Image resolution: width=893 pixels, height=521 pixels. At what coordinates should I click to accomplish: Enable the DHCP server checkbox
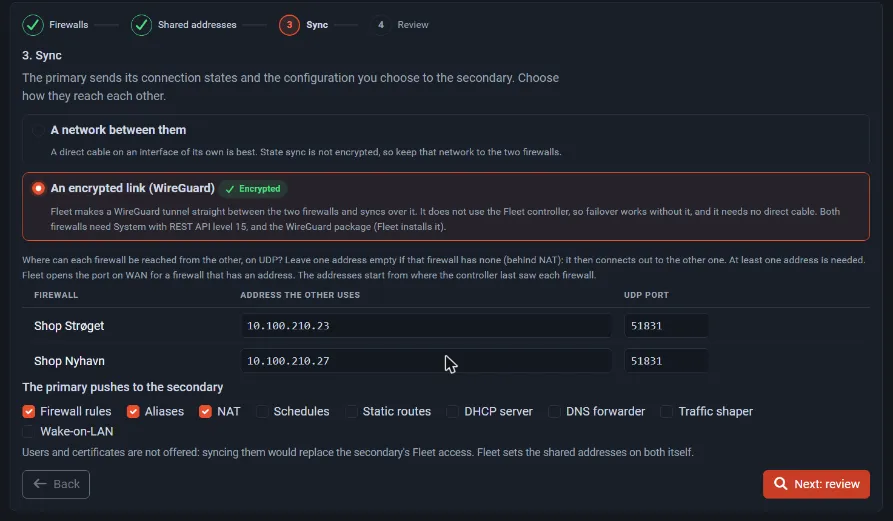452,411
